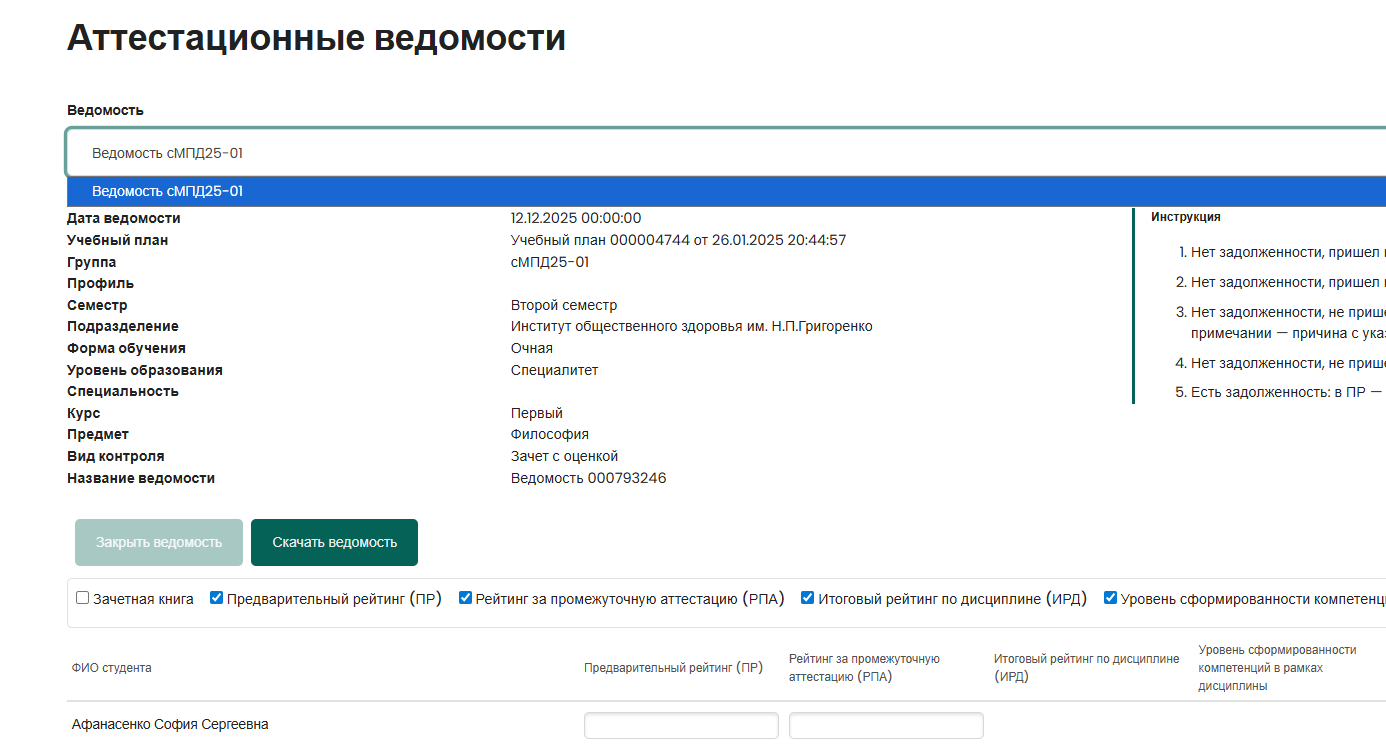Image resolution: width=1386 pixels, height=744 pixels.
Task: Toggle Уровень сформированности компетенций checkbox
Action: [x=1110, y=598]
